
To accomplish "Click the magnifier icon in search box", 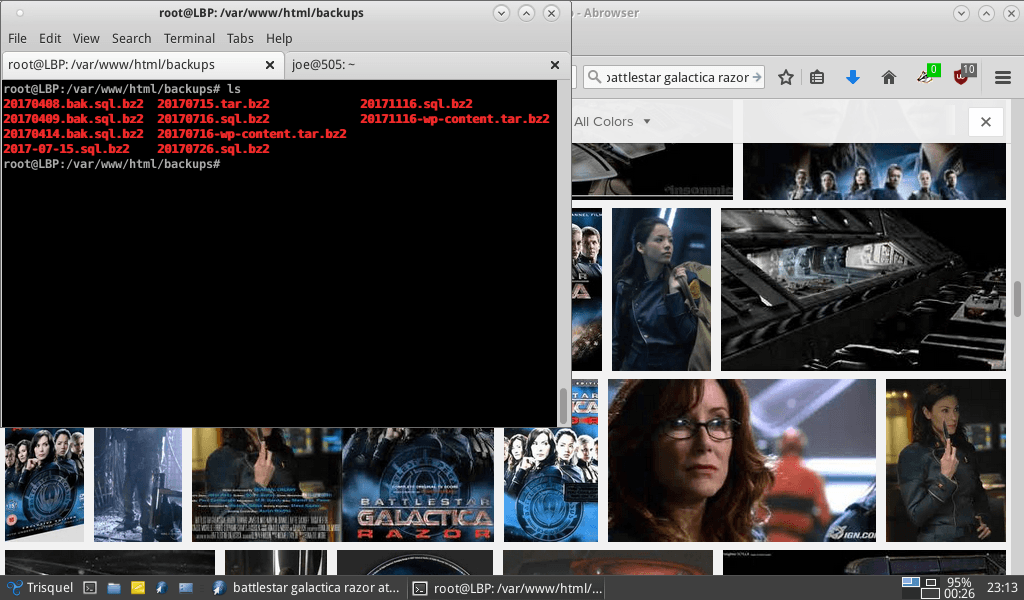I will click(594, 77).
